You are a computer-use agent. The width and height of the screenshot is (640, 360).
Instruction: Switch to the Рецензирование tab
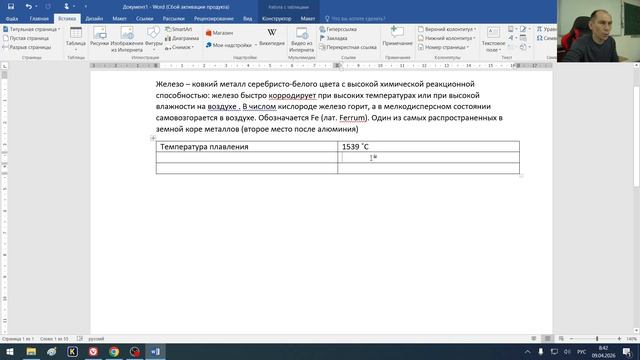(213, 19)
